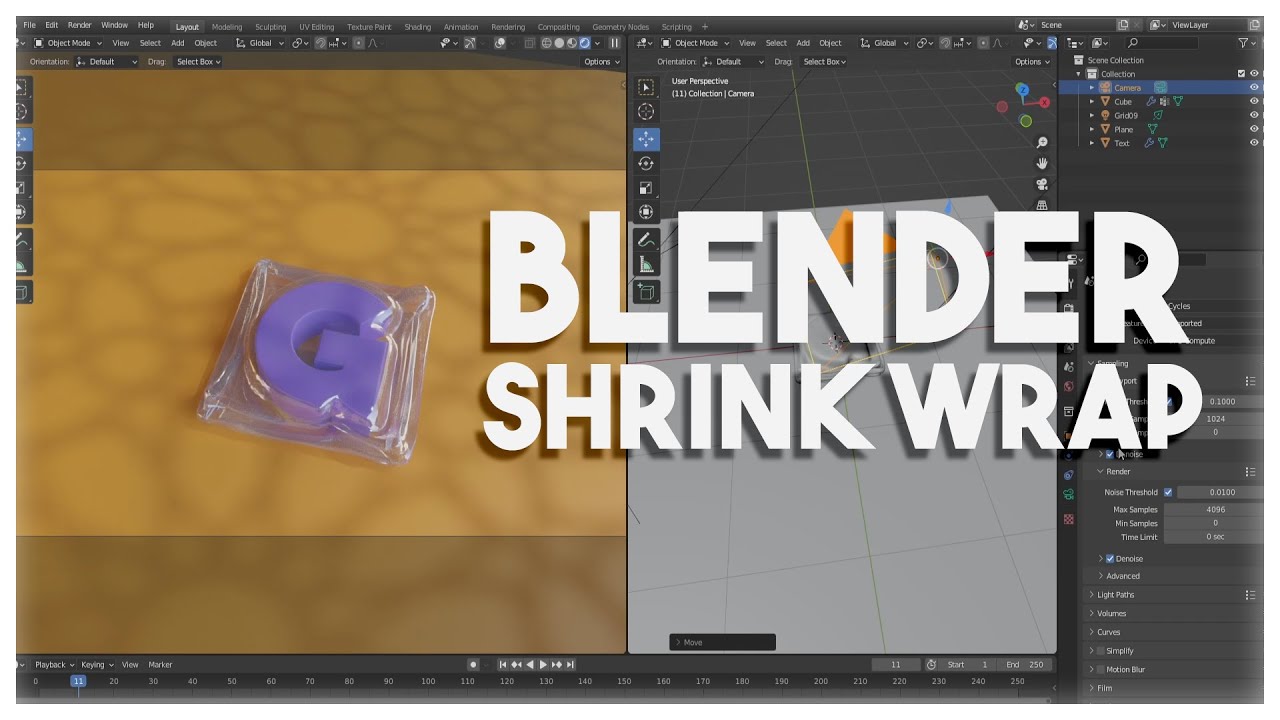Enable wireframe shading in left viewport
The width and height of the screenshot is (1280, 720).
(546, 43)
